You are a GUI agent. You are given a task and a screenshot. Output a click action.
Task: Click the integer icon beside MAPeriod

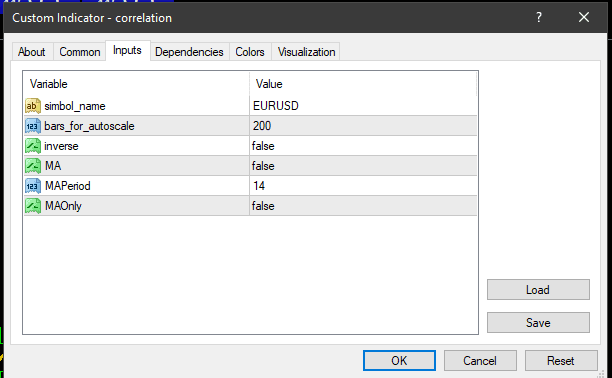tap(33, 186)
